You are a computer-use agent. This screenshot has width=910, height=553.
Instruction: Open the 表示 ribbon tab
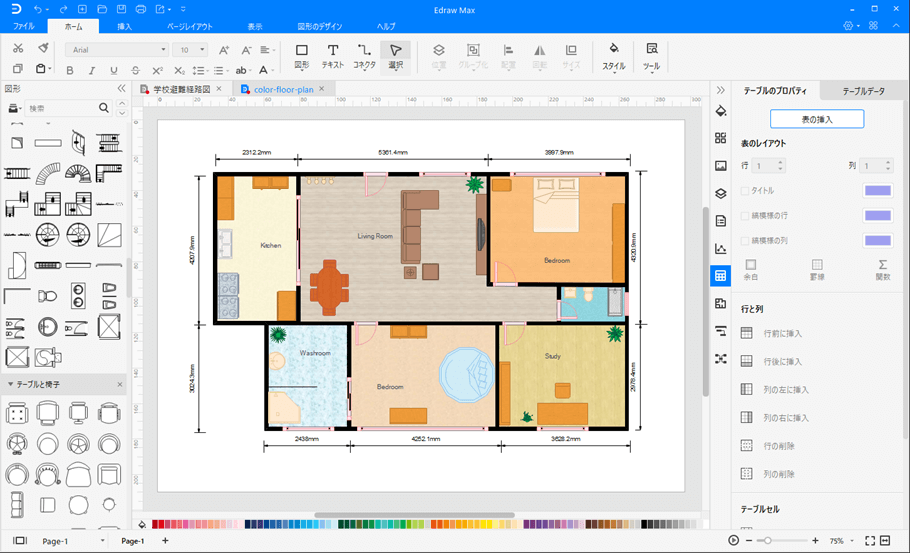pos(255,26)
